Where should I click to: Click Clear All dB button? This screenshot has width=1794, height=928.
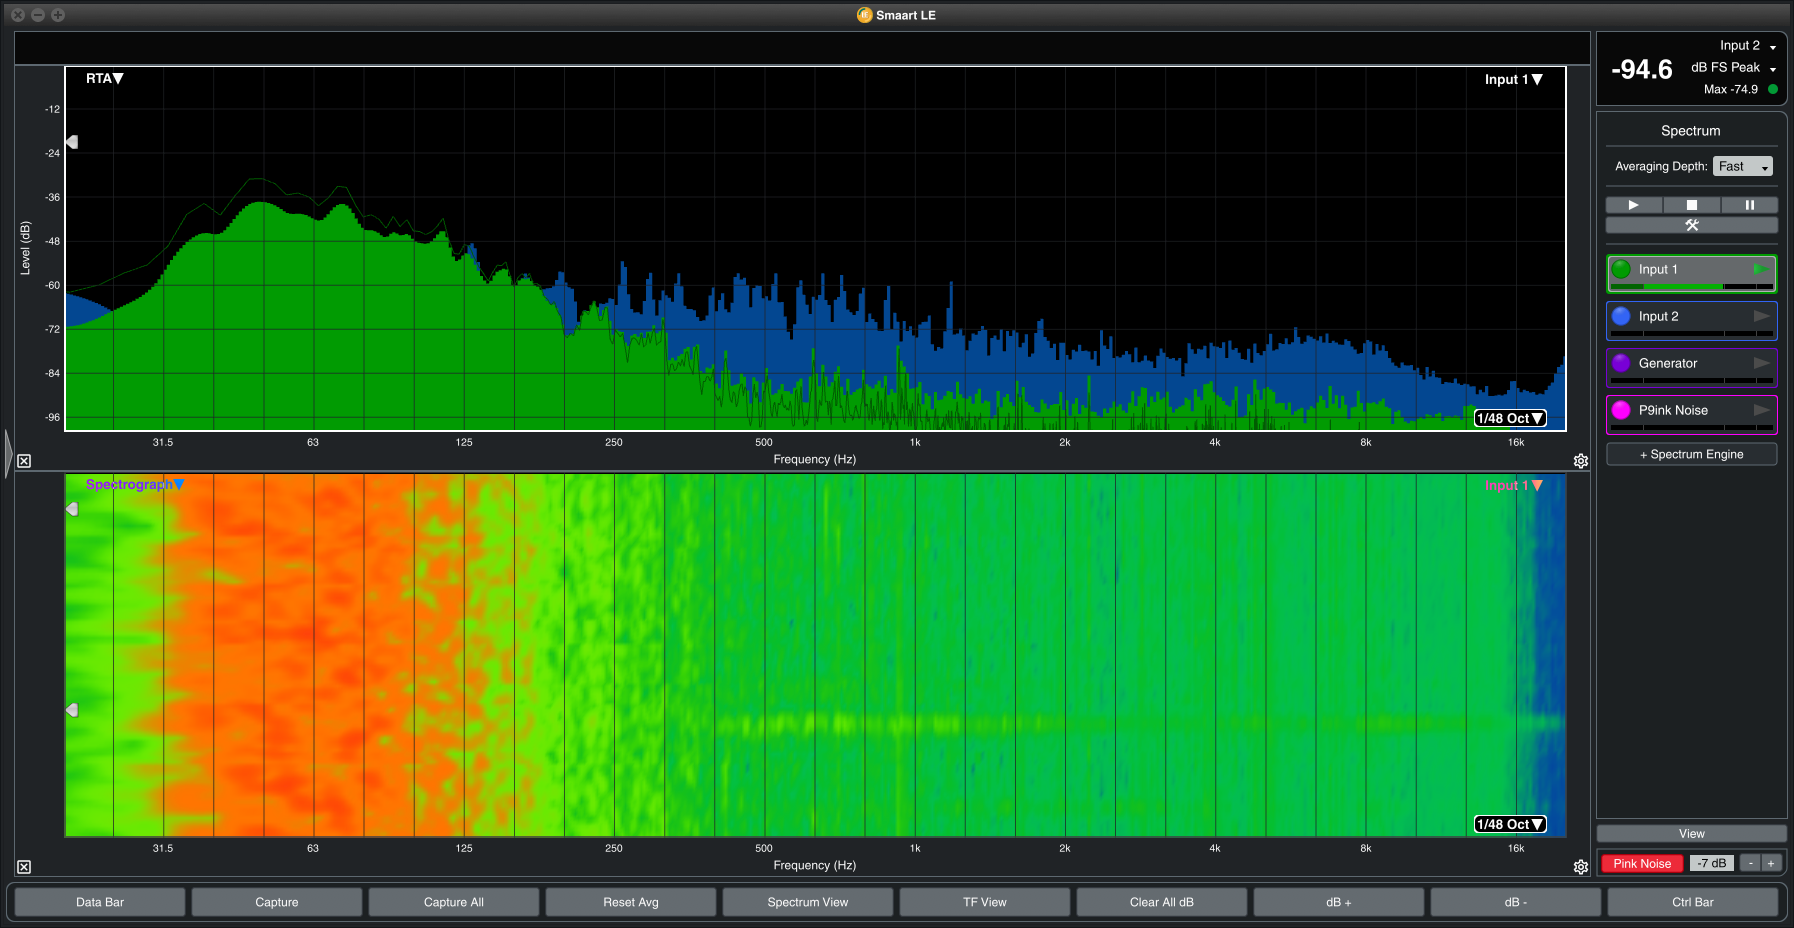(1162, 902)
